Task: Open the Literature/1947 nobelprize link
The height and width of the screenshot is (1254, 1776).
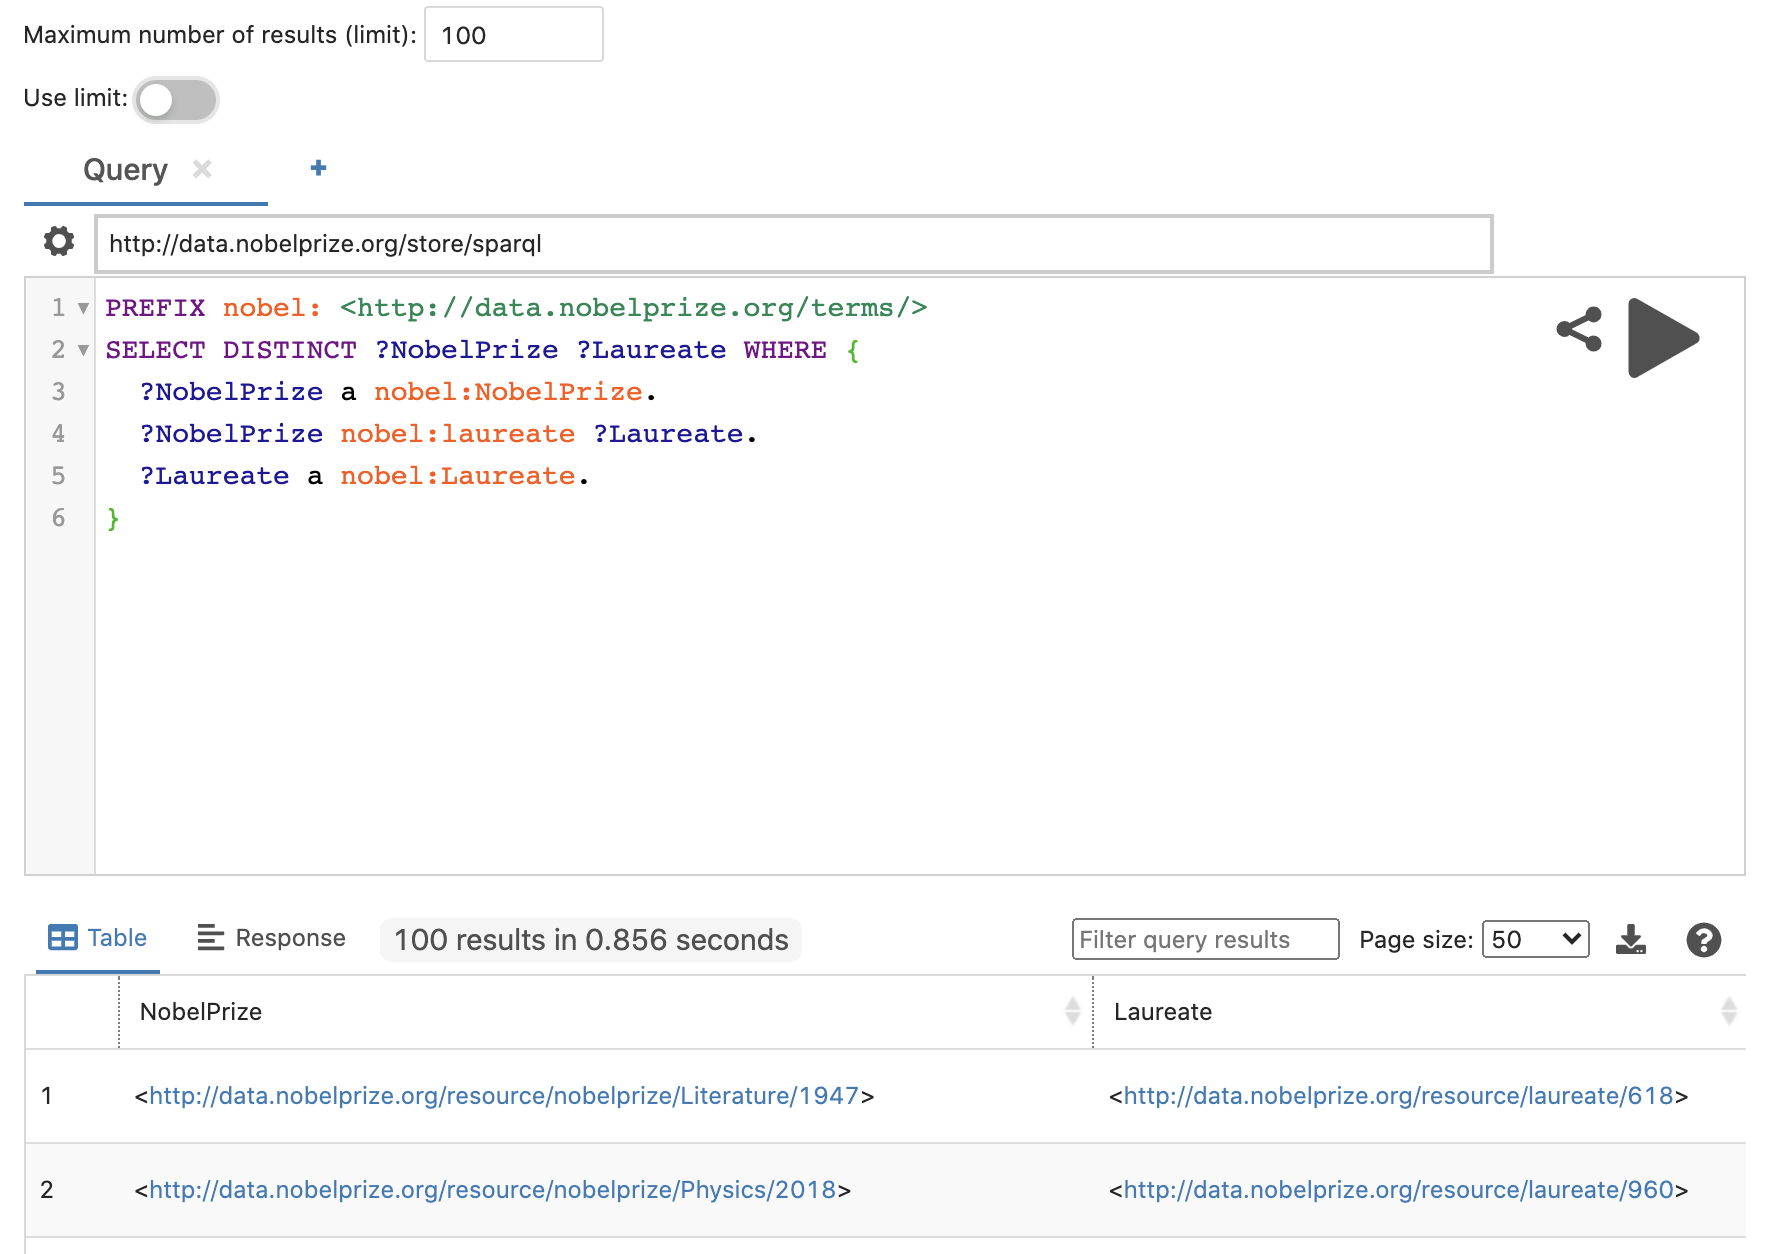Action: [x=504, y=1096]
